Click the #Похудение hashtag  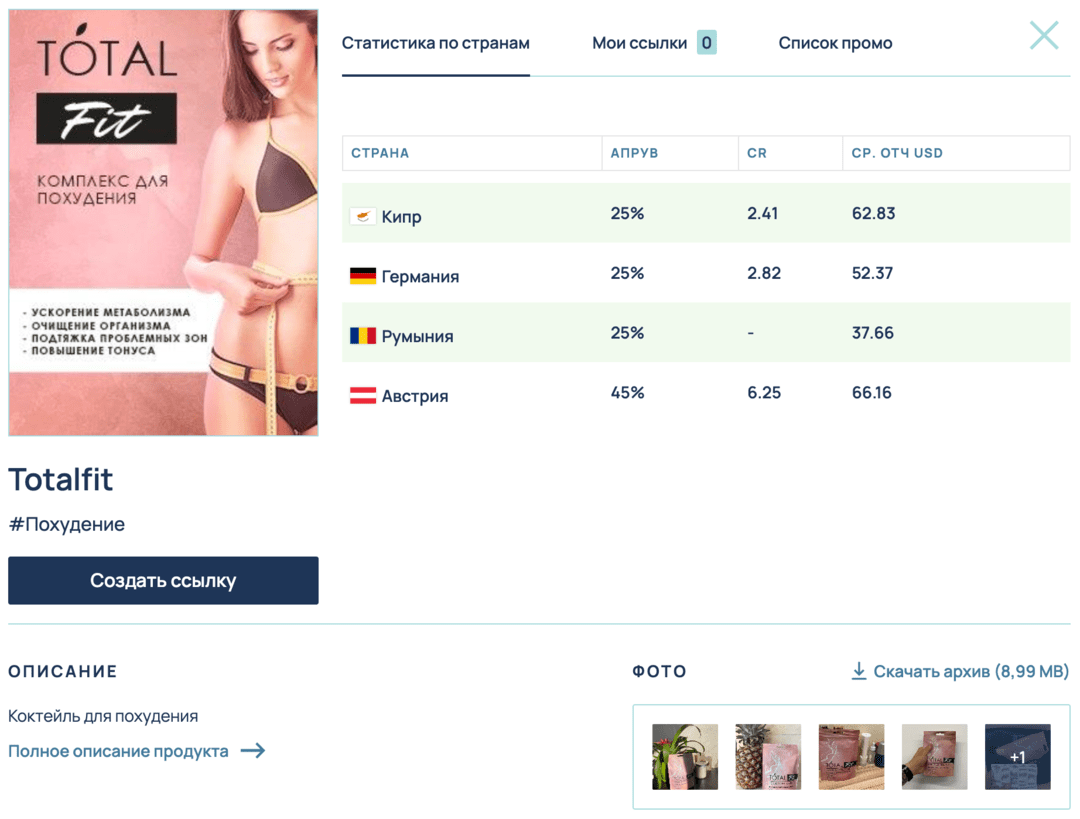point(67,524)
